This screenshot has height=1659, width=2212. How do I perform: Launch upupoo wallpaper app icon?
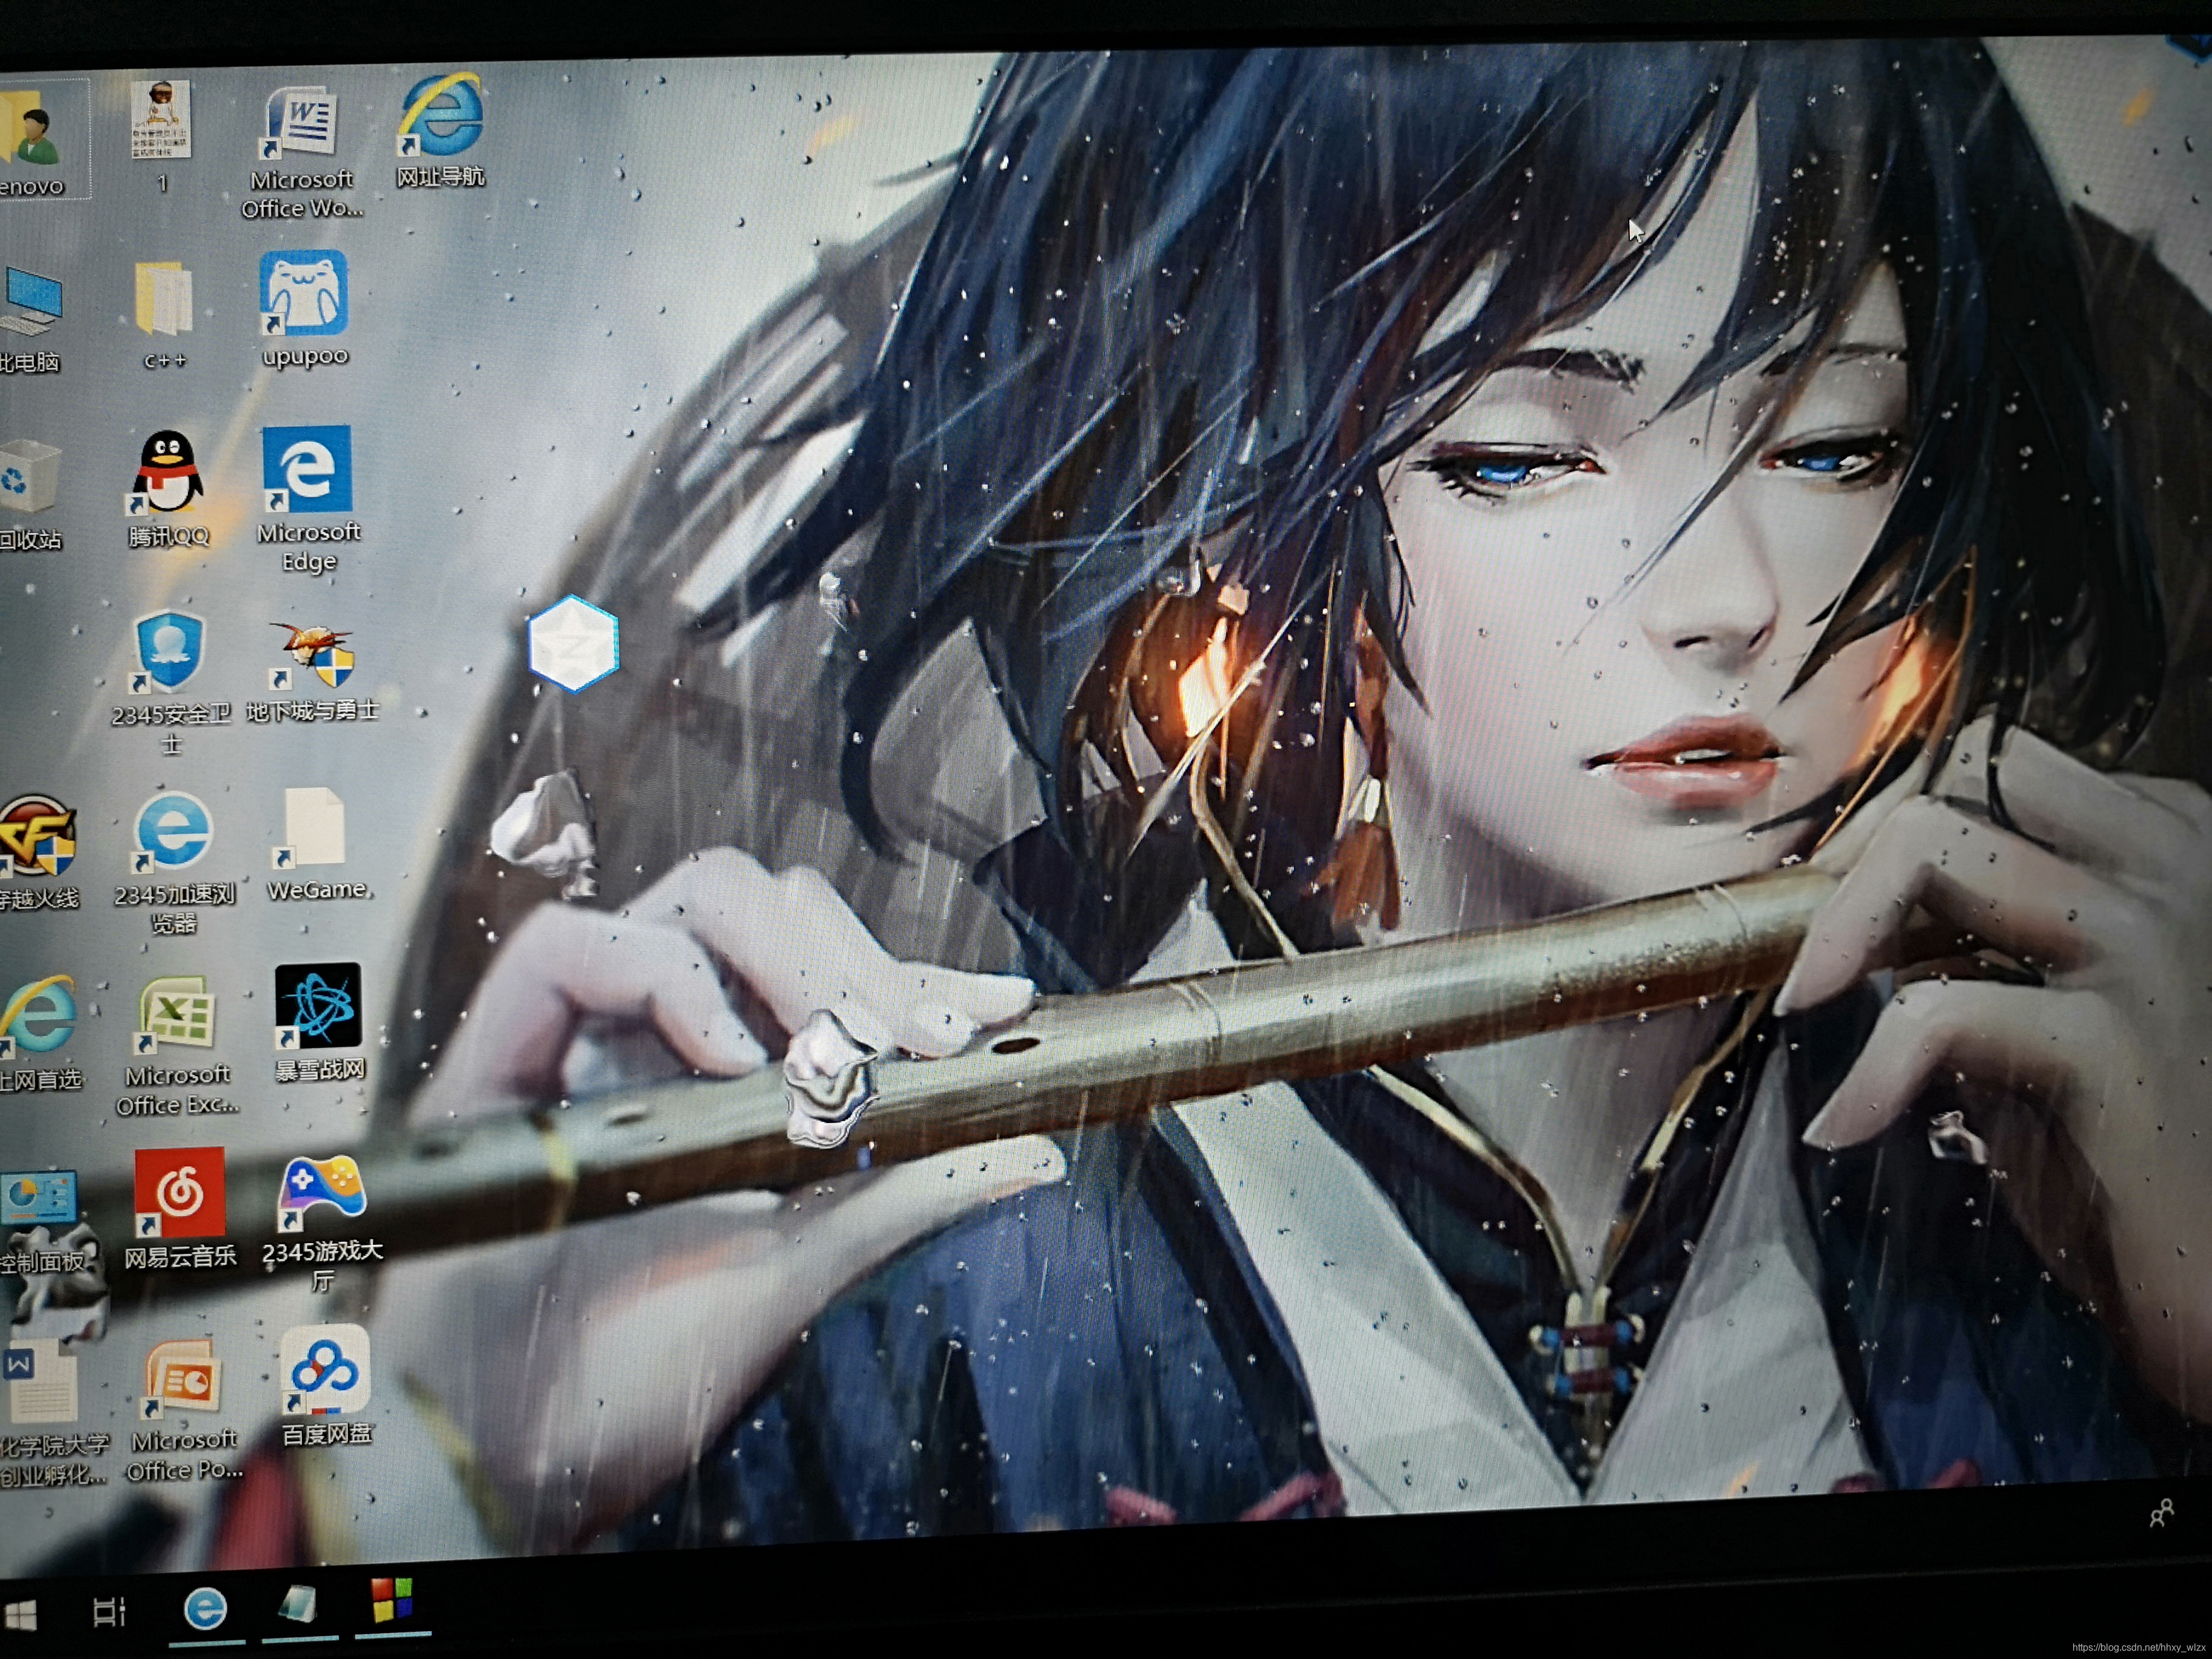pos(304,294)
